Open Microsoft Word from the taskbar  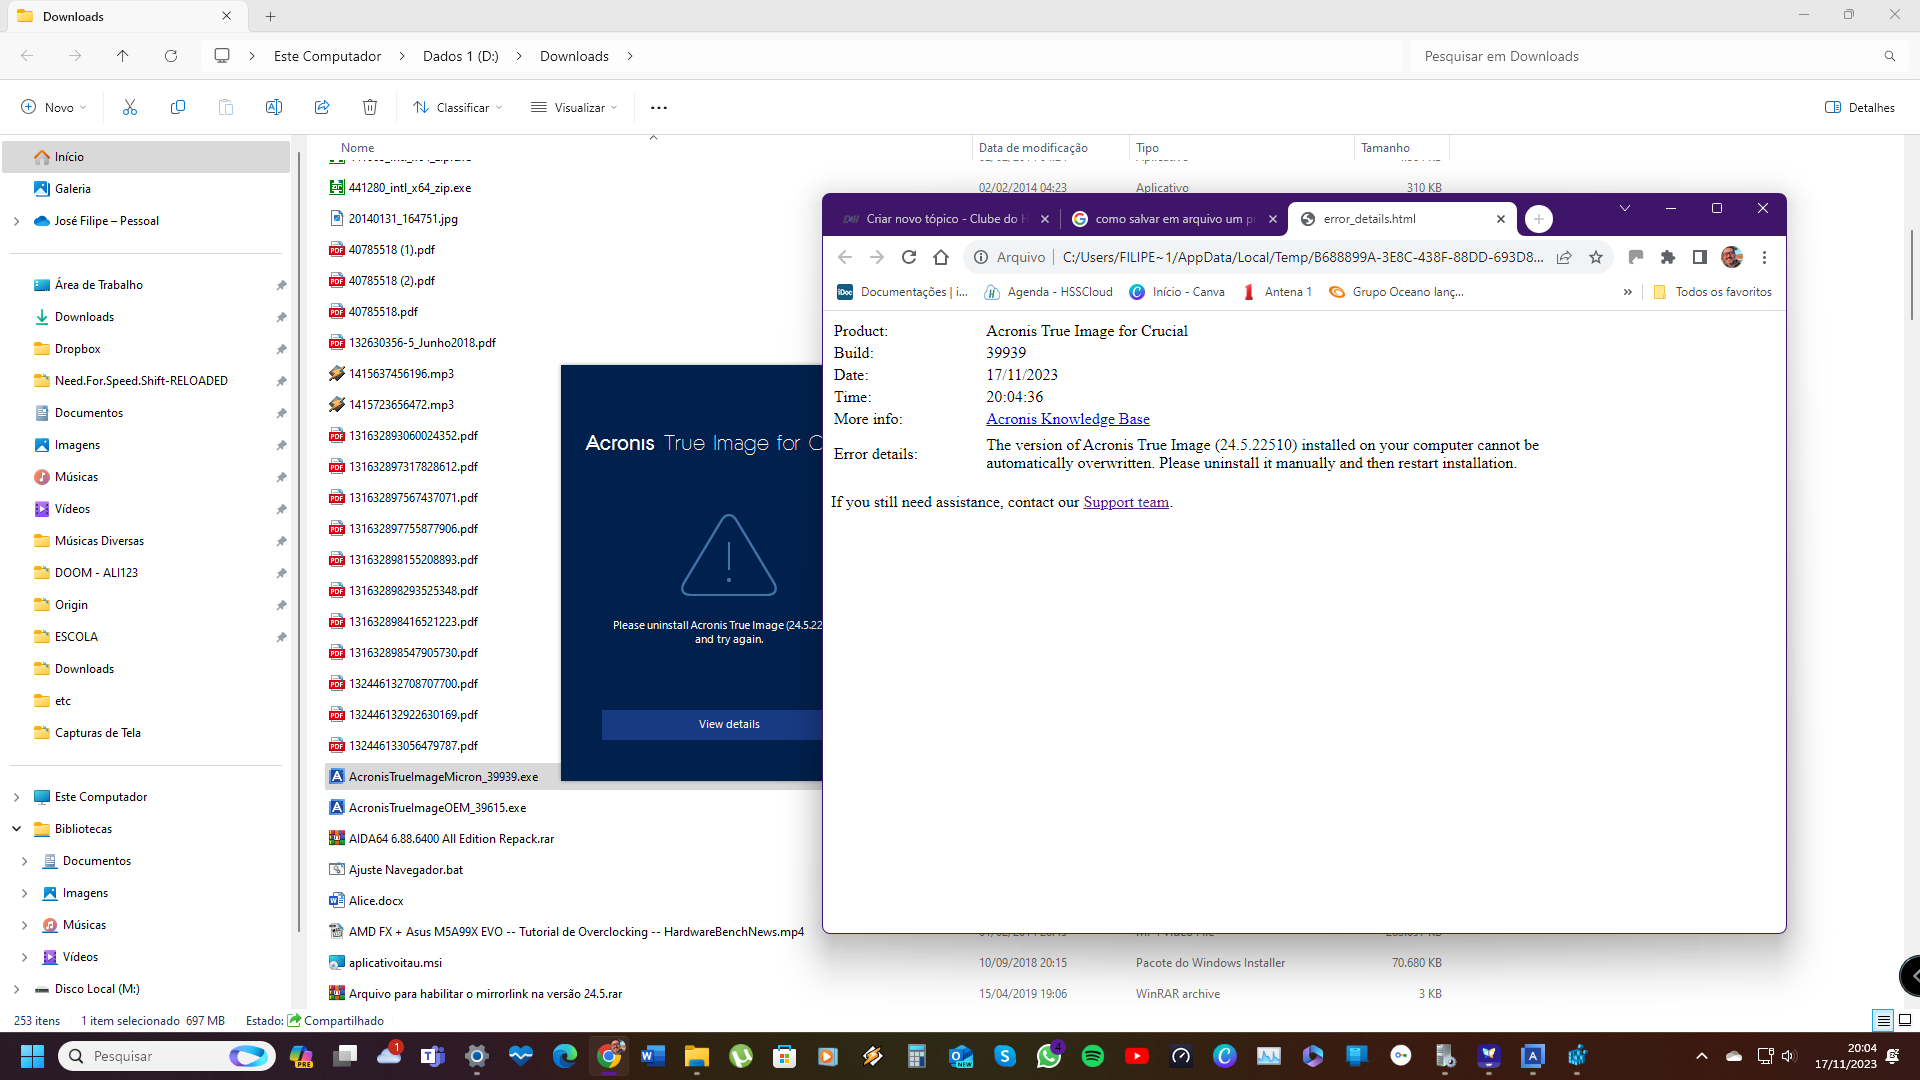coord(653,1056)
